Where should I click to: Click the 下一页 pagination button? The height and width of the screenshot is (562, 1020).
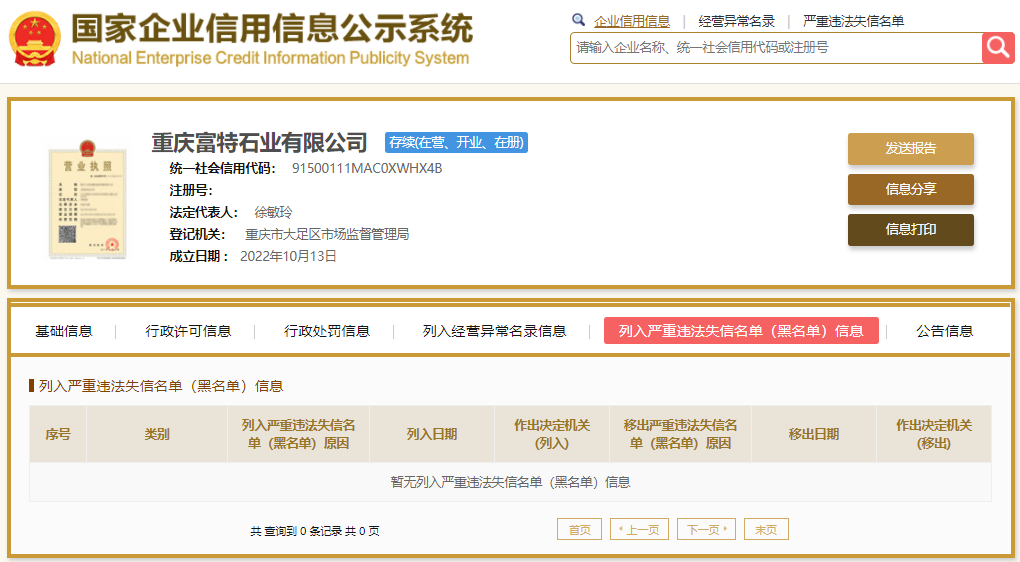(706, 529)
